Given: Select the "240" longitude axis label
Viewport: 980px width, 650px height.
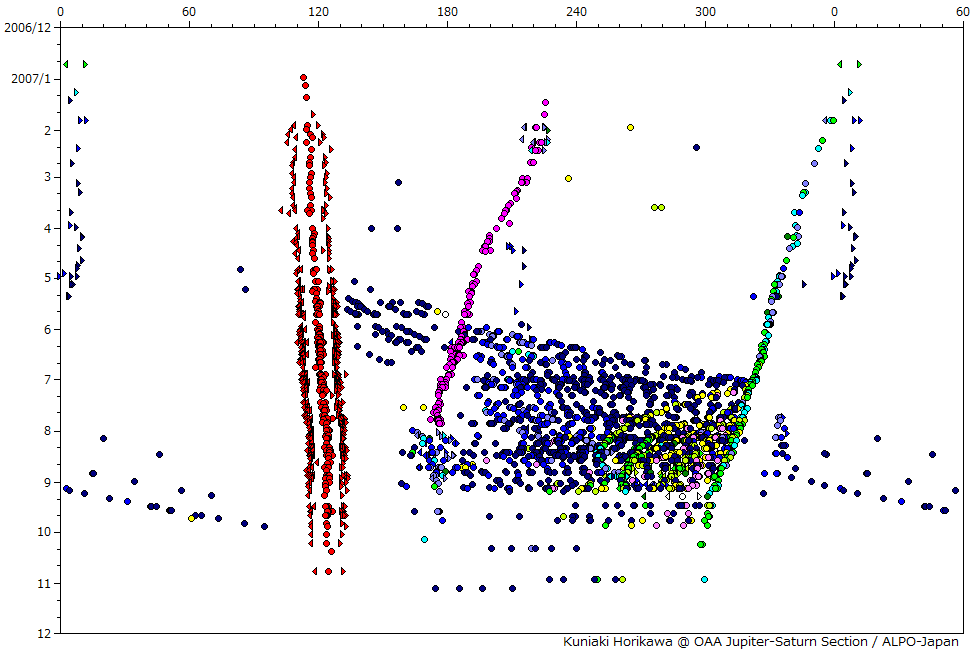Looking at the screenshot, I should [576, 12].
